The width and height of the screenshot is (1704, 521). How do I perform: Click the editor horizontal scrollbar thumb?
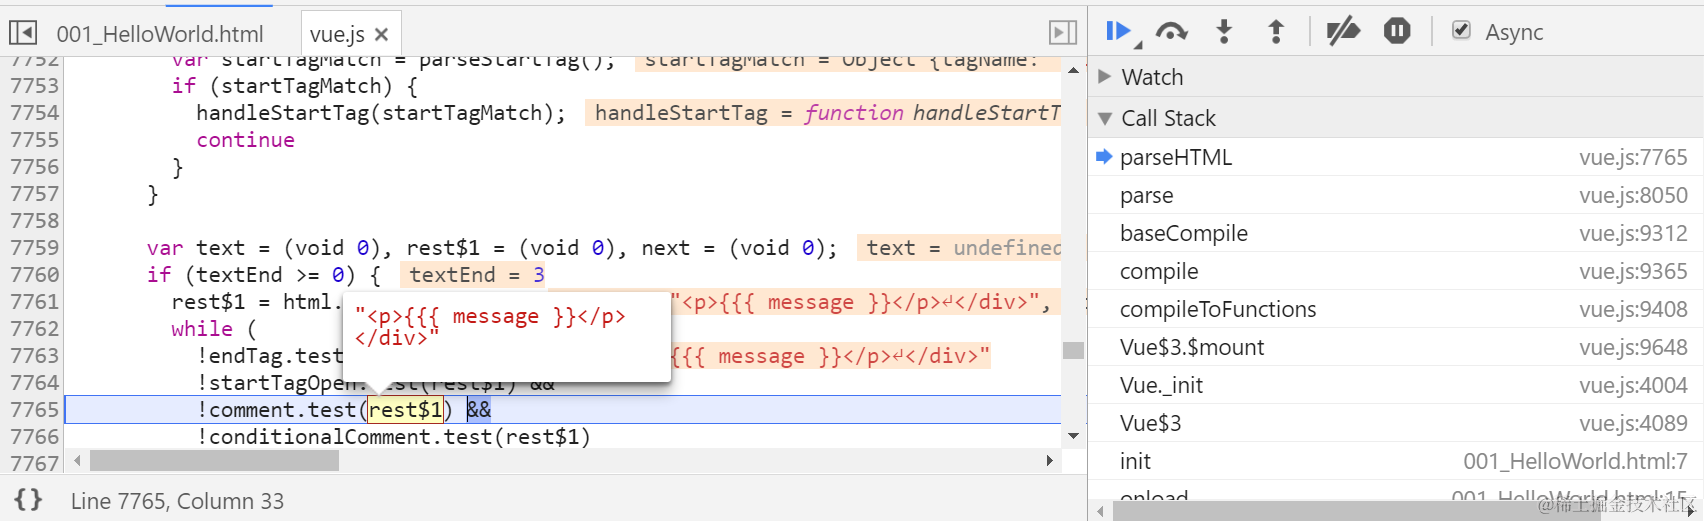click(x=214, y=461)
